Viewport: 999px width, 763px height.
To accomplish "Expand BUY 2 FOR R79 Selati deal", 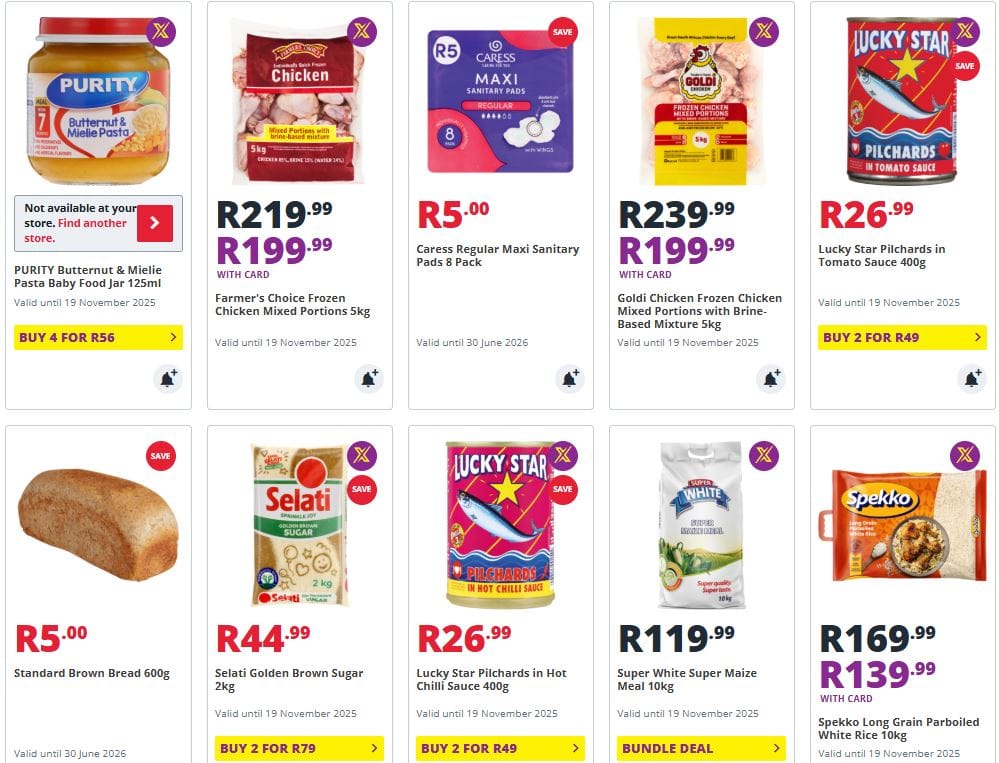I will point(299,748).
